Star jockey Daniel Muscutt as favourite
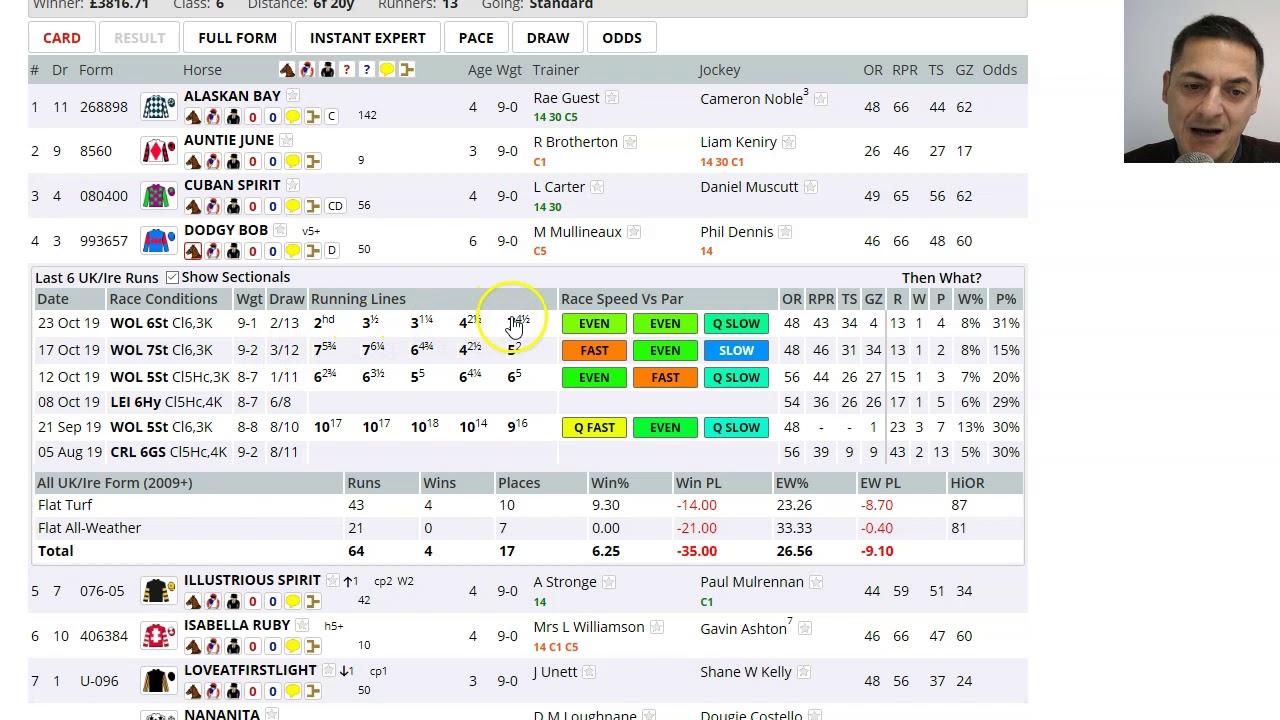Viewport: 1280px width, 720px height. [x=810, y=187]
